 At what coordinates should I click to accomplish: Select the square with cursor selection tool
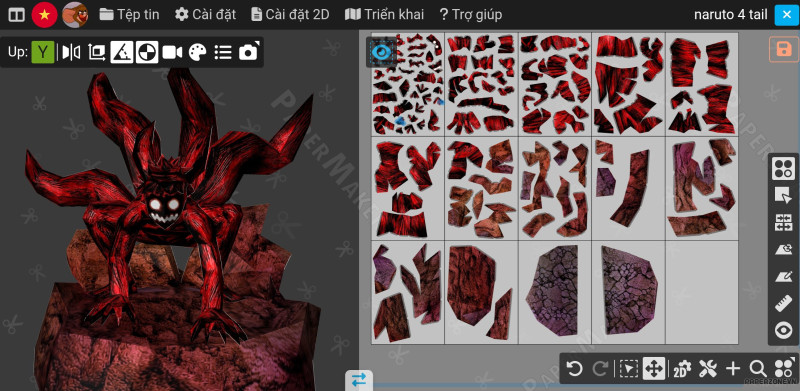click(783, 196)
